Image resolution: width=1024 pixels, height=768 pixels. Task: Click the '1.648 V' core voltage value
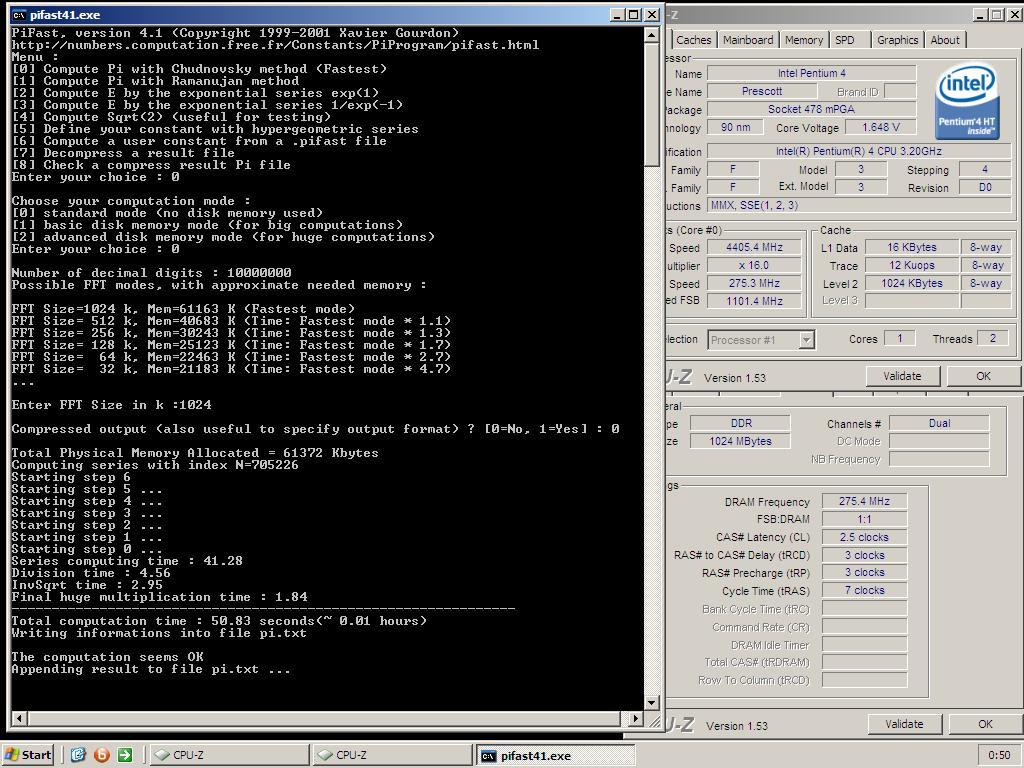click(880, 127)
